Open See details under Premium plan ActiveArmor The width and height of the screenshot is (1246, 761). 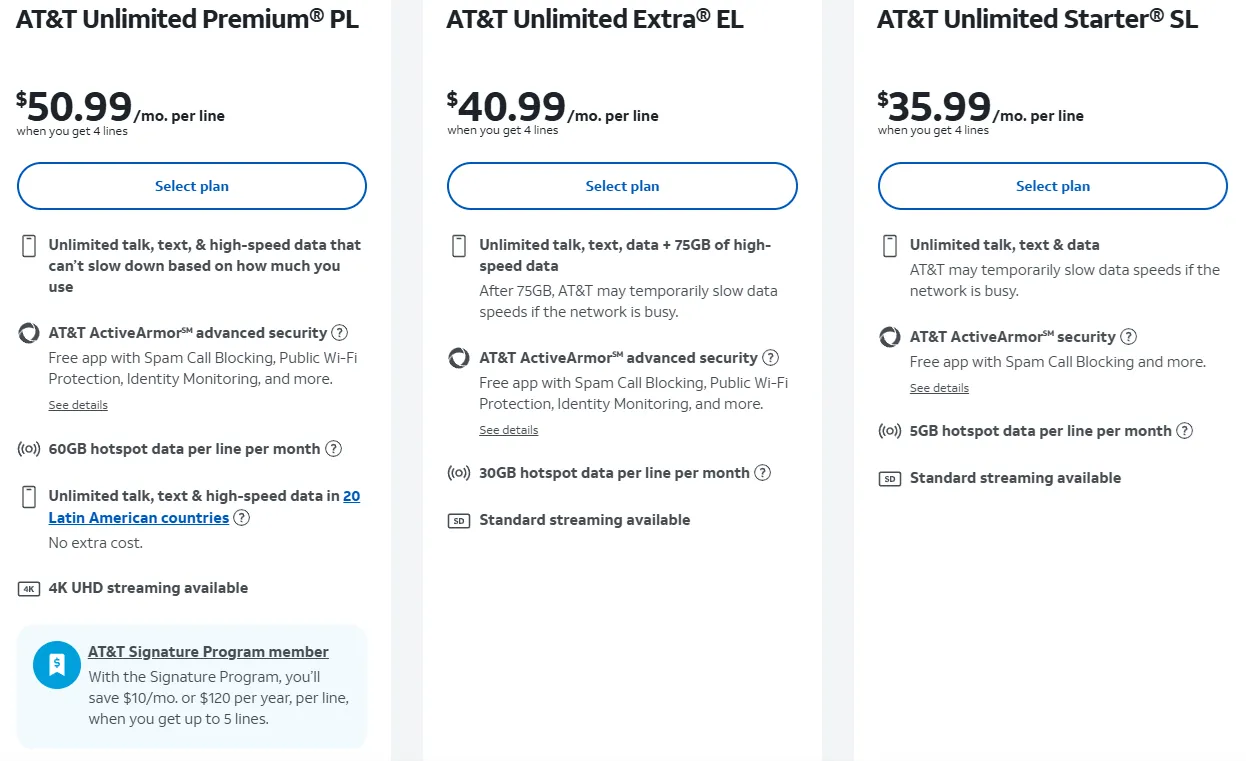[x=78, y=406]
